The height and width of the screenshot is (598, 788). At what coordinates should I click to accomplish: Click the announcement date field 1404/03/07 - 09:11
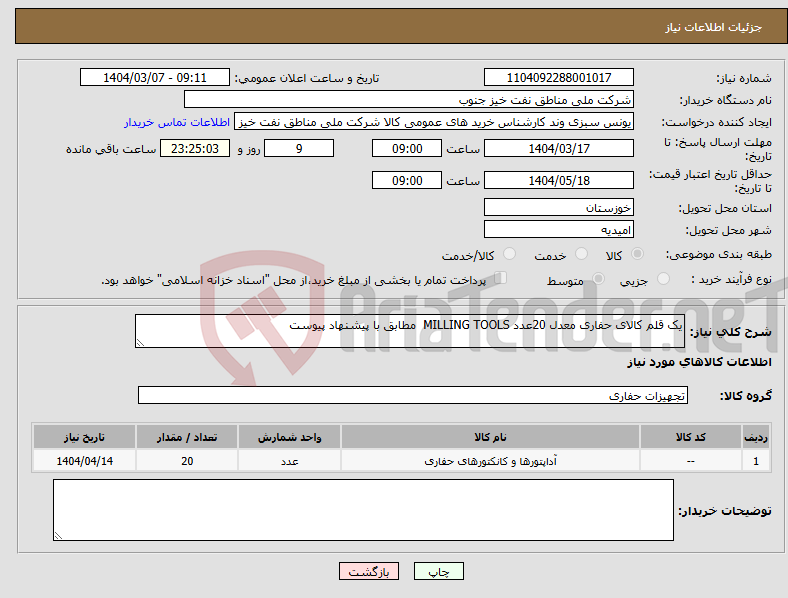[x=155, y=77]
